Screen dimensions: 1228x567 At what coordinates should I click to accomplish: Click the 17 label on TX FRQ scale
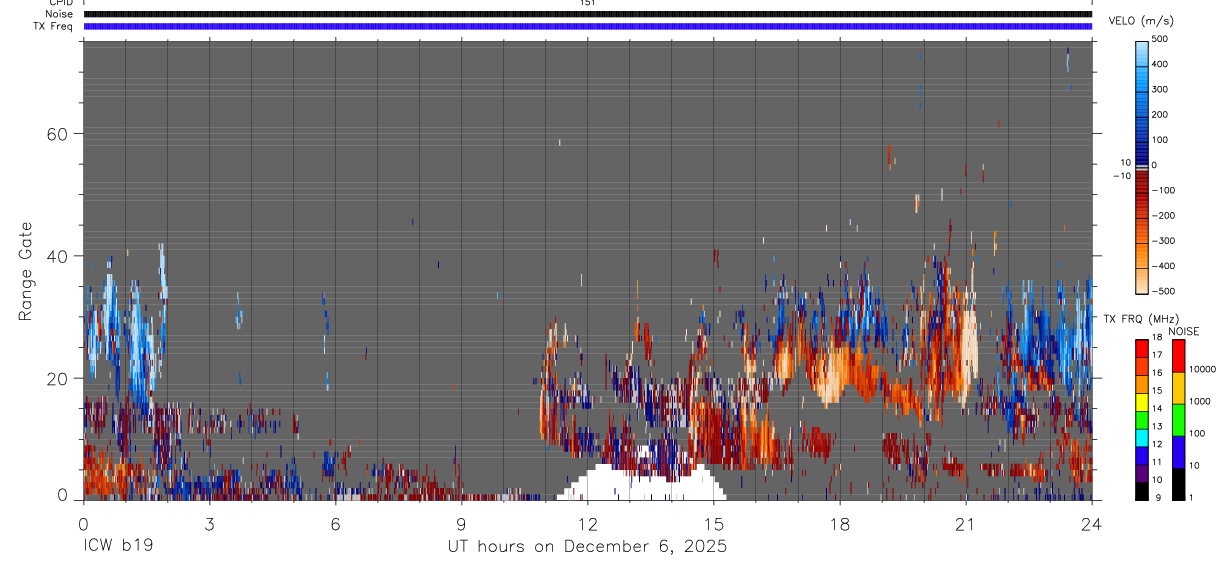click(x=1157, y=355)
